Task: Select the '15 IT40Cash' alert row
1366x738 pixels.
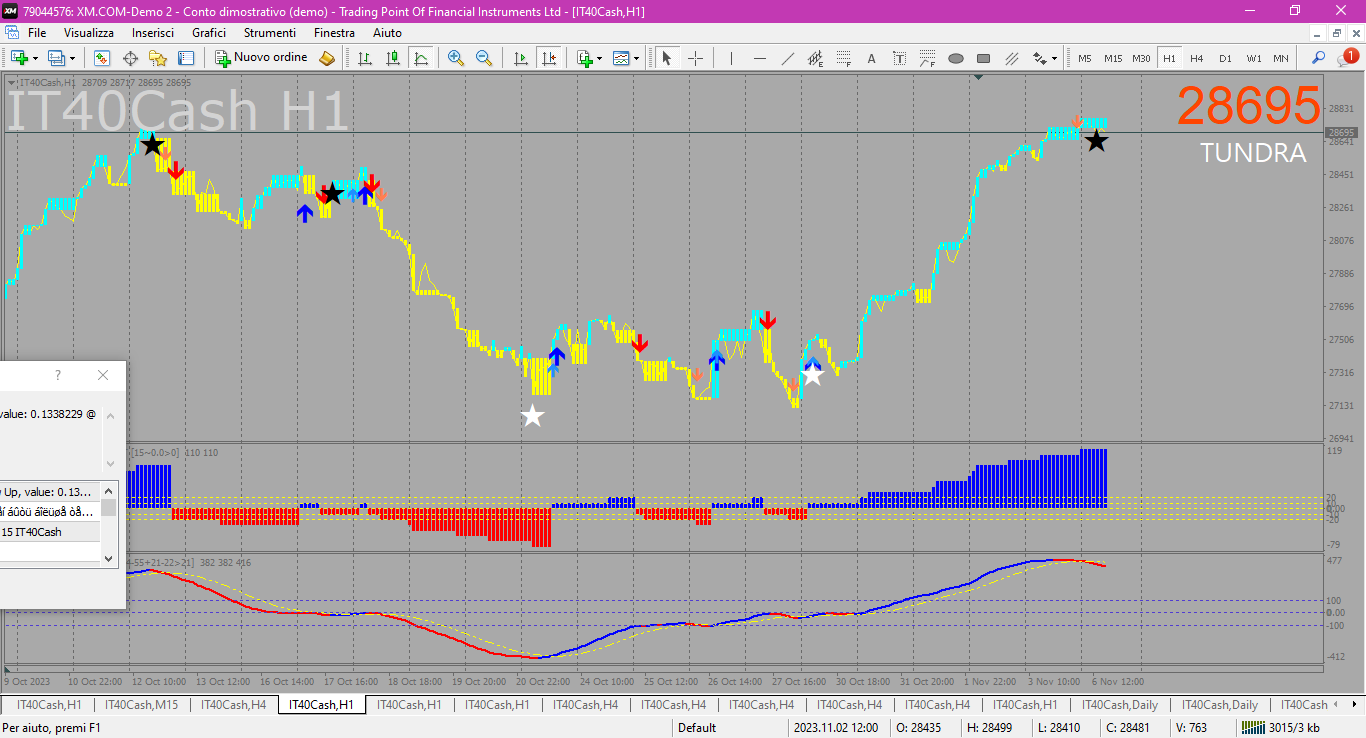Action: point(50,532)
